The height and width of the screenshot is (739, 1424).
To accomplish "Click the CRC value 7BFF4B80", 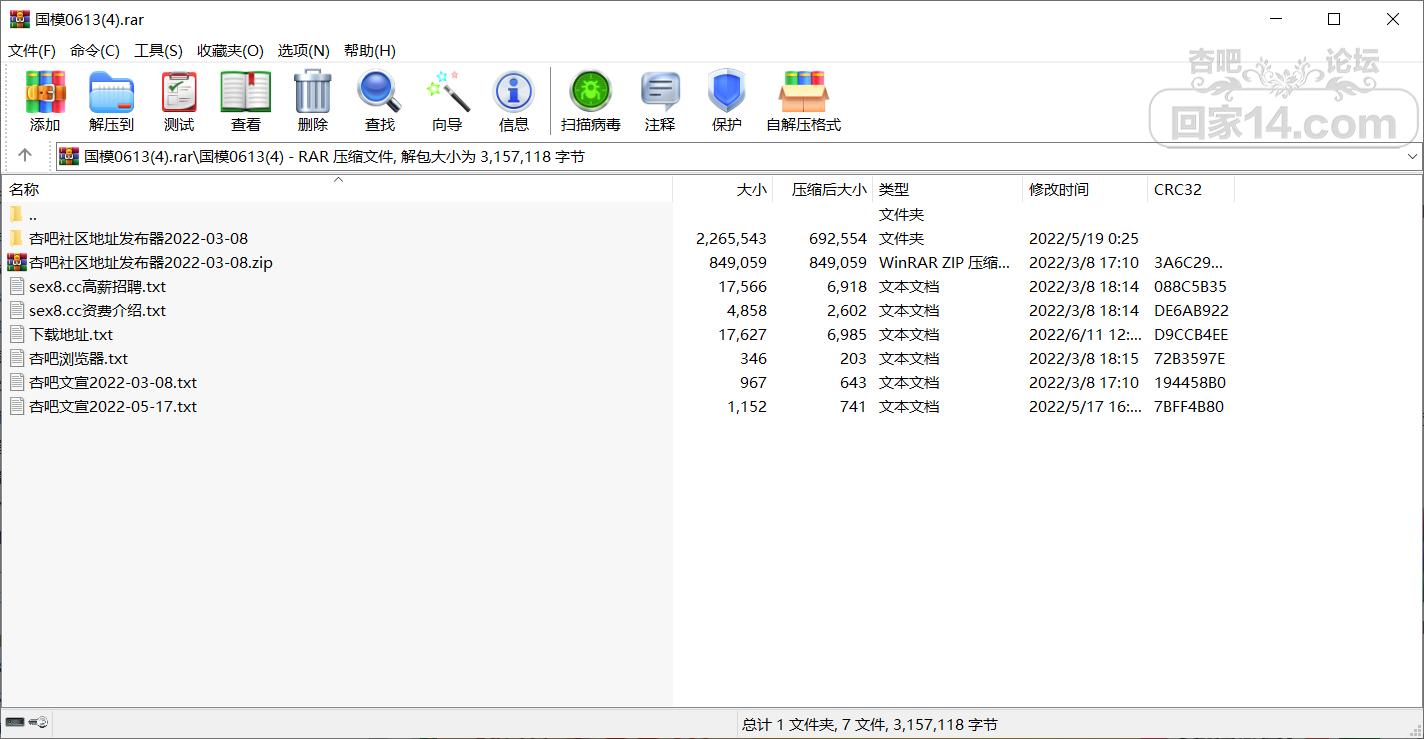I will pos(1189,406).
